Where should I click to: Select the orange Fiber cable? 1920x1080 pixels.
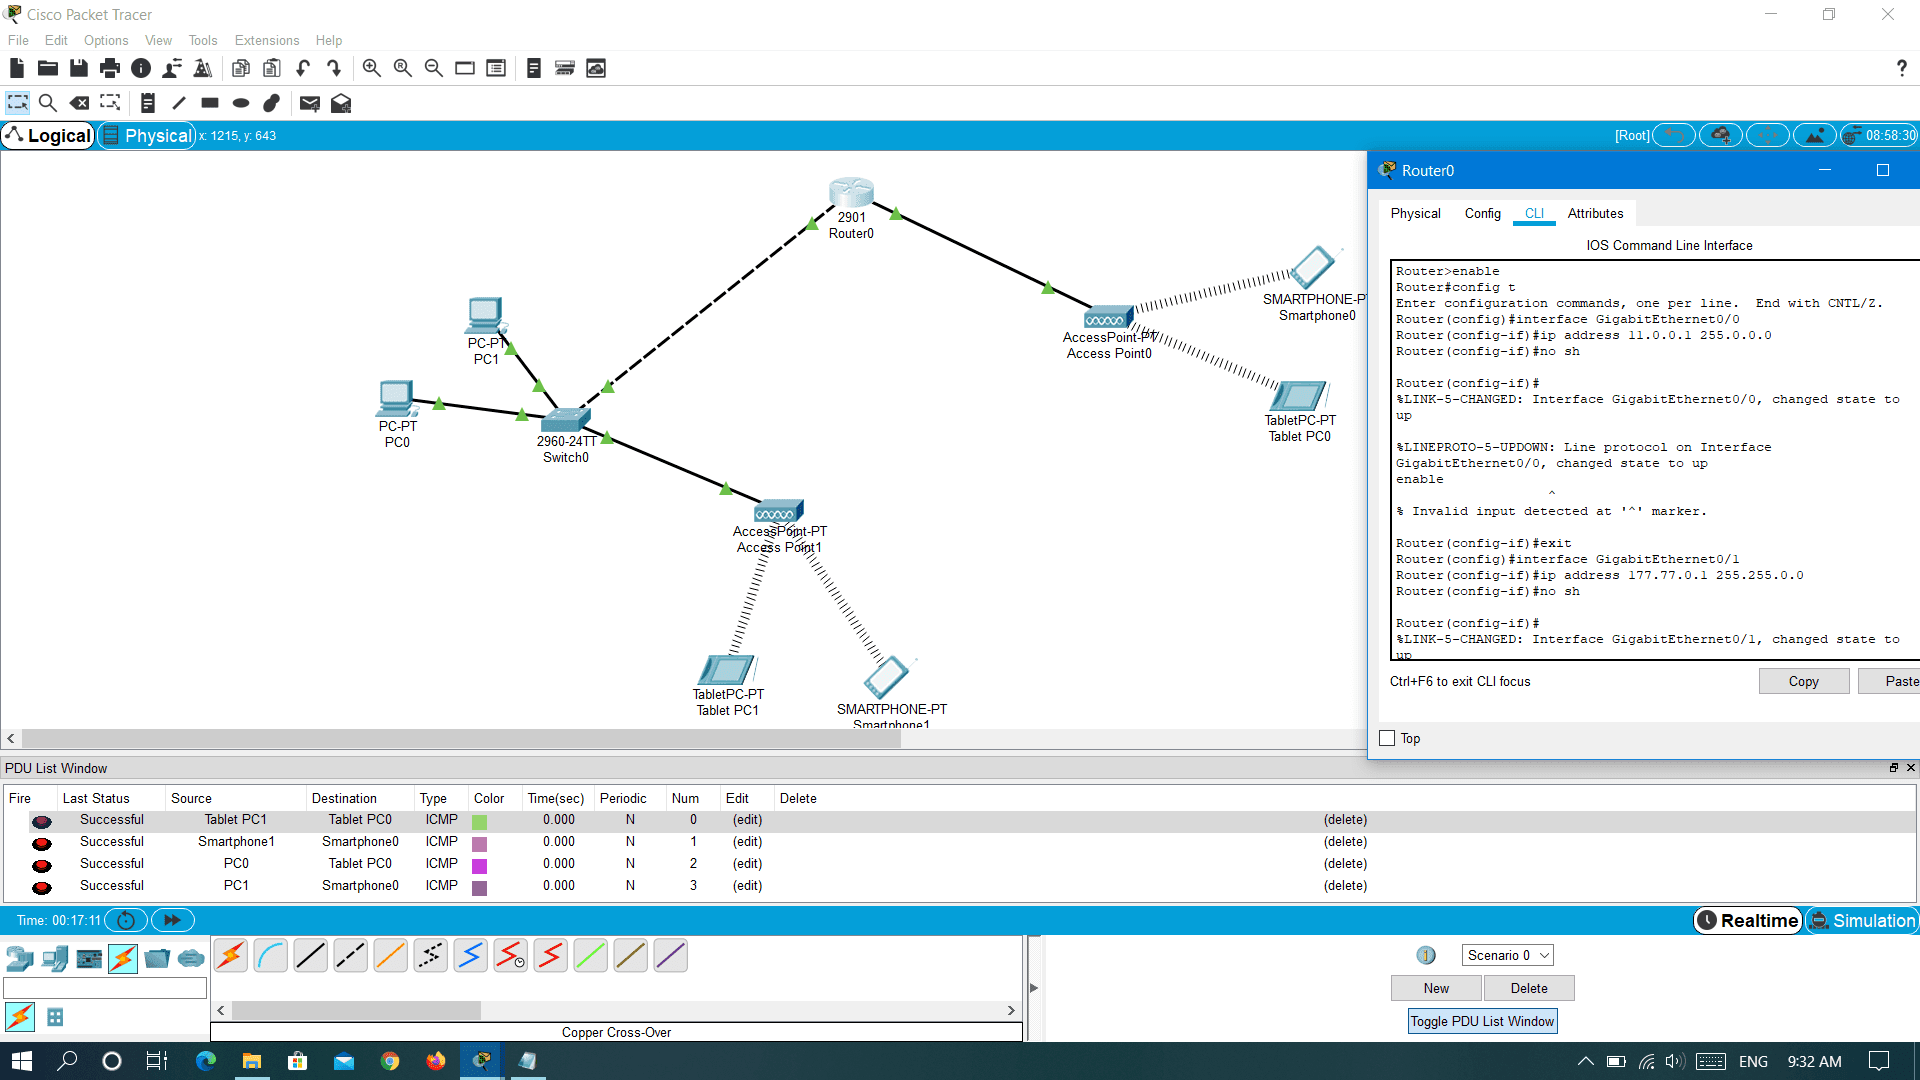(391, 956)
